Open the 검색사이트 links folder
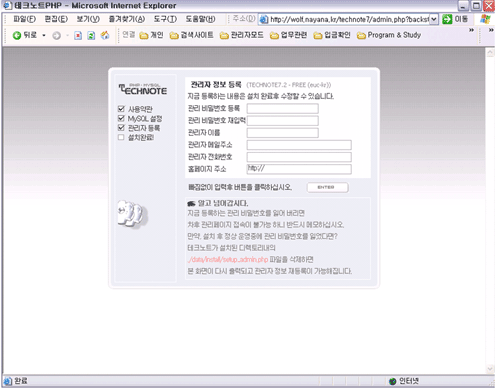 click(x=191, y=35)
